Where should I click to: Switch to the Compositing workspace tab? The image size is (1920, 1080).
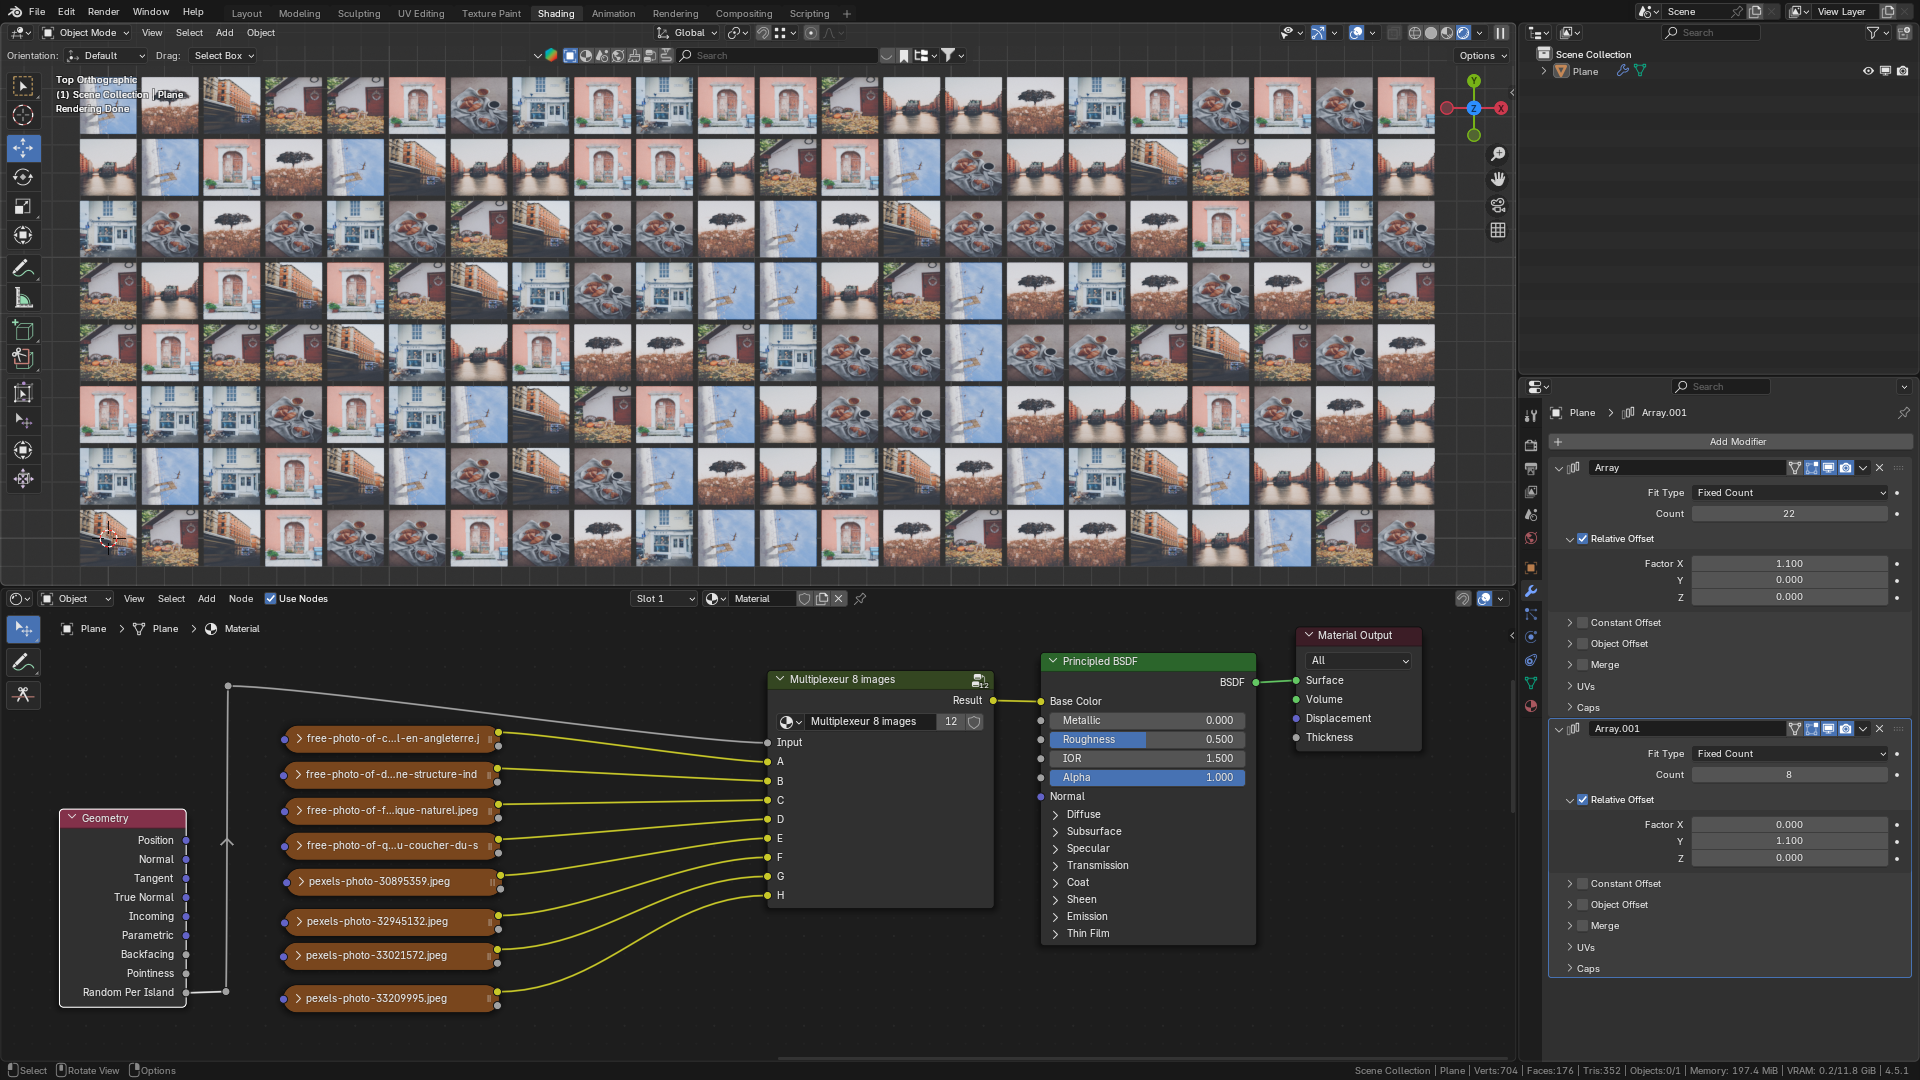tap(743, 14)
